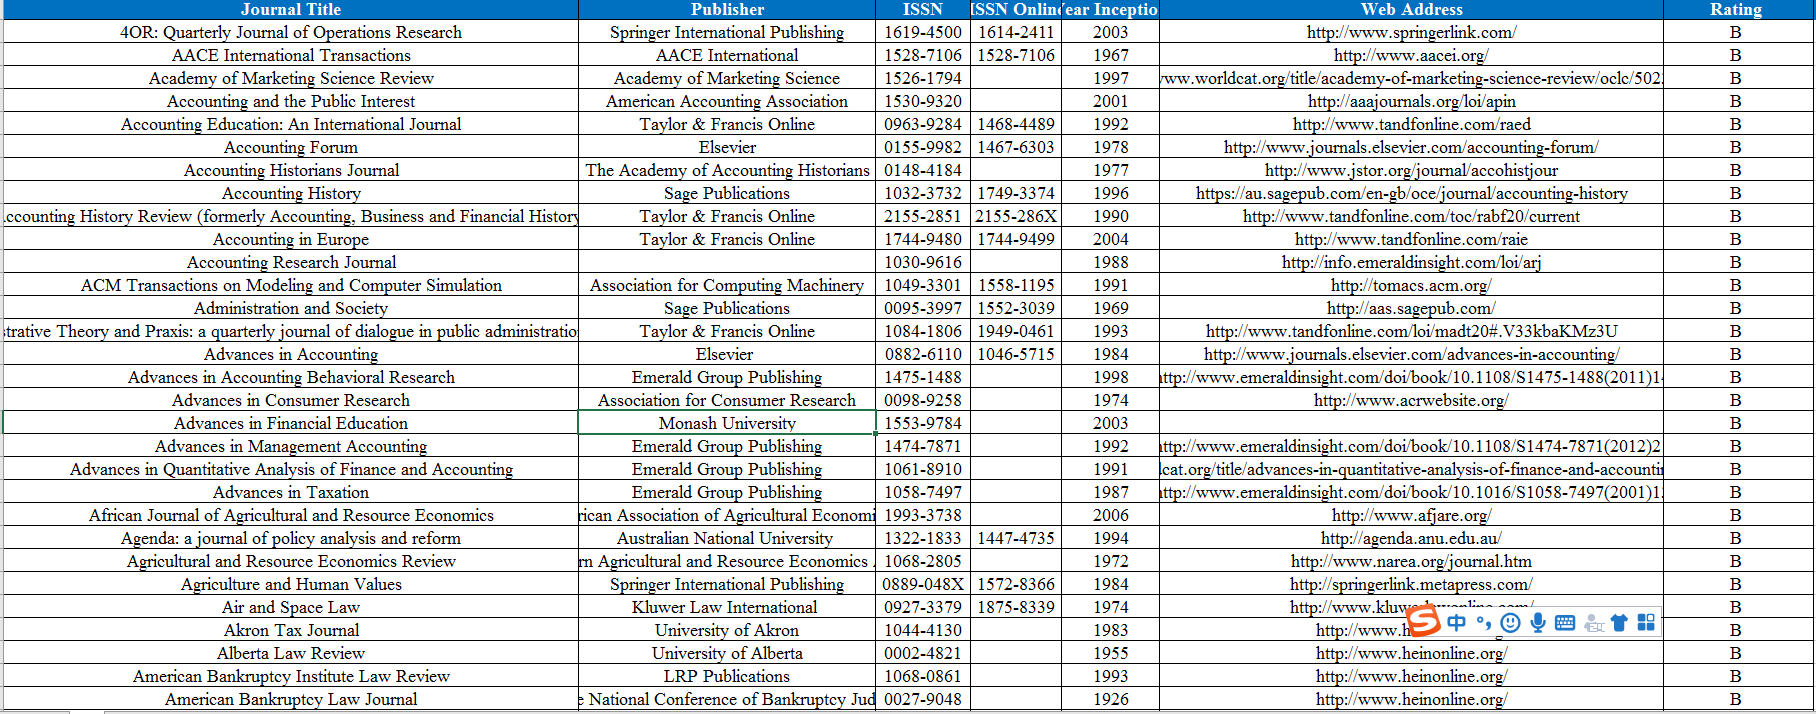
Task: Open the http://aas.sagepub.com/ link
Action: pos(1411,308)
